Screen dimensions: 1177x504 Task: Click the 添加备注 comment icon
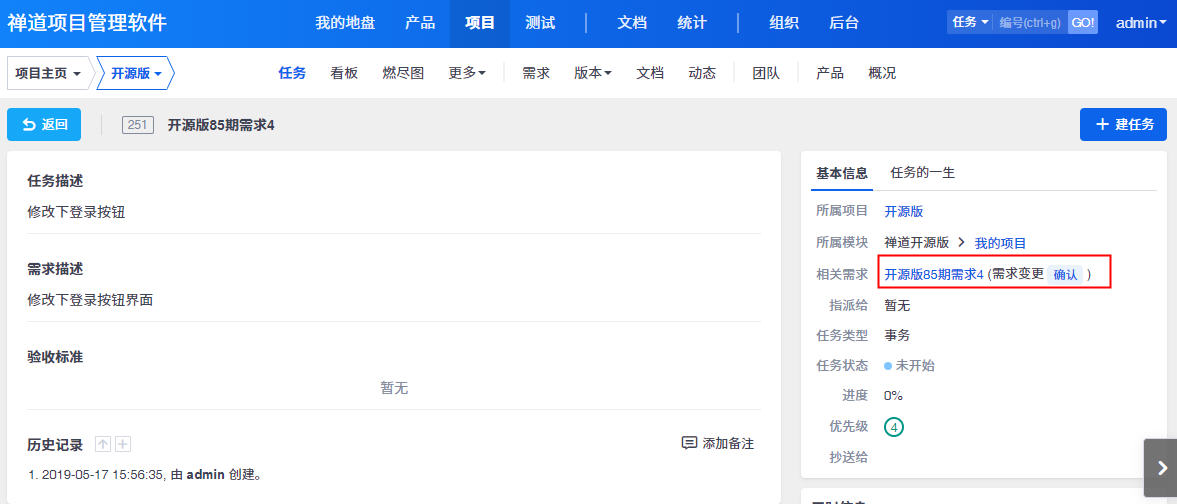(x=689, y=443)
